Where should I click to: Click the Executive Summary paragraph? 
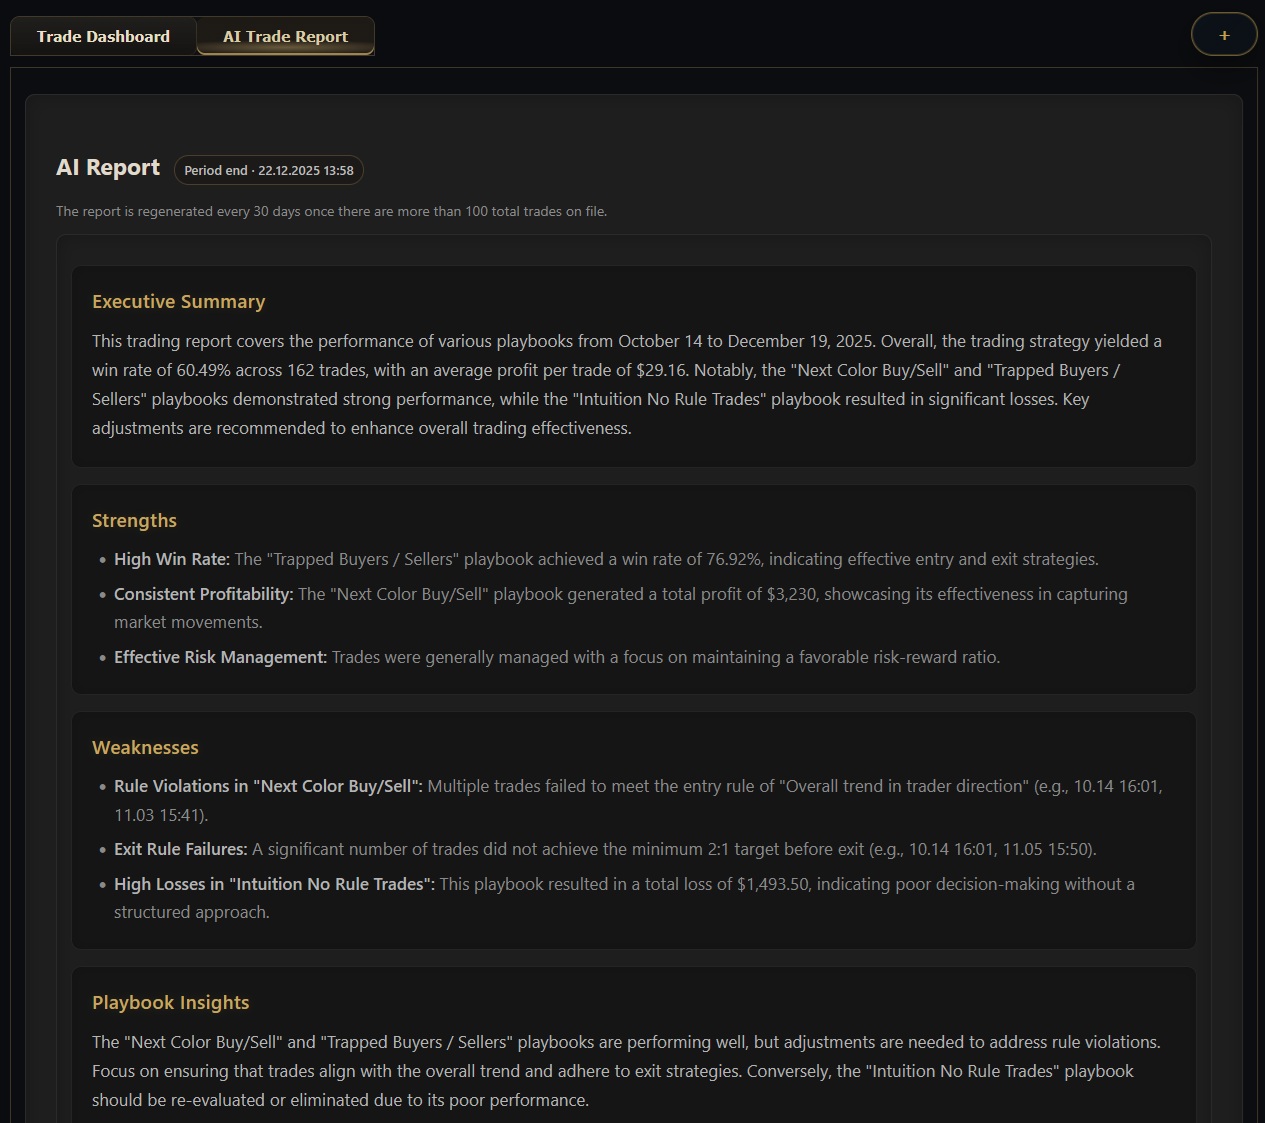(x=627, y=384)
